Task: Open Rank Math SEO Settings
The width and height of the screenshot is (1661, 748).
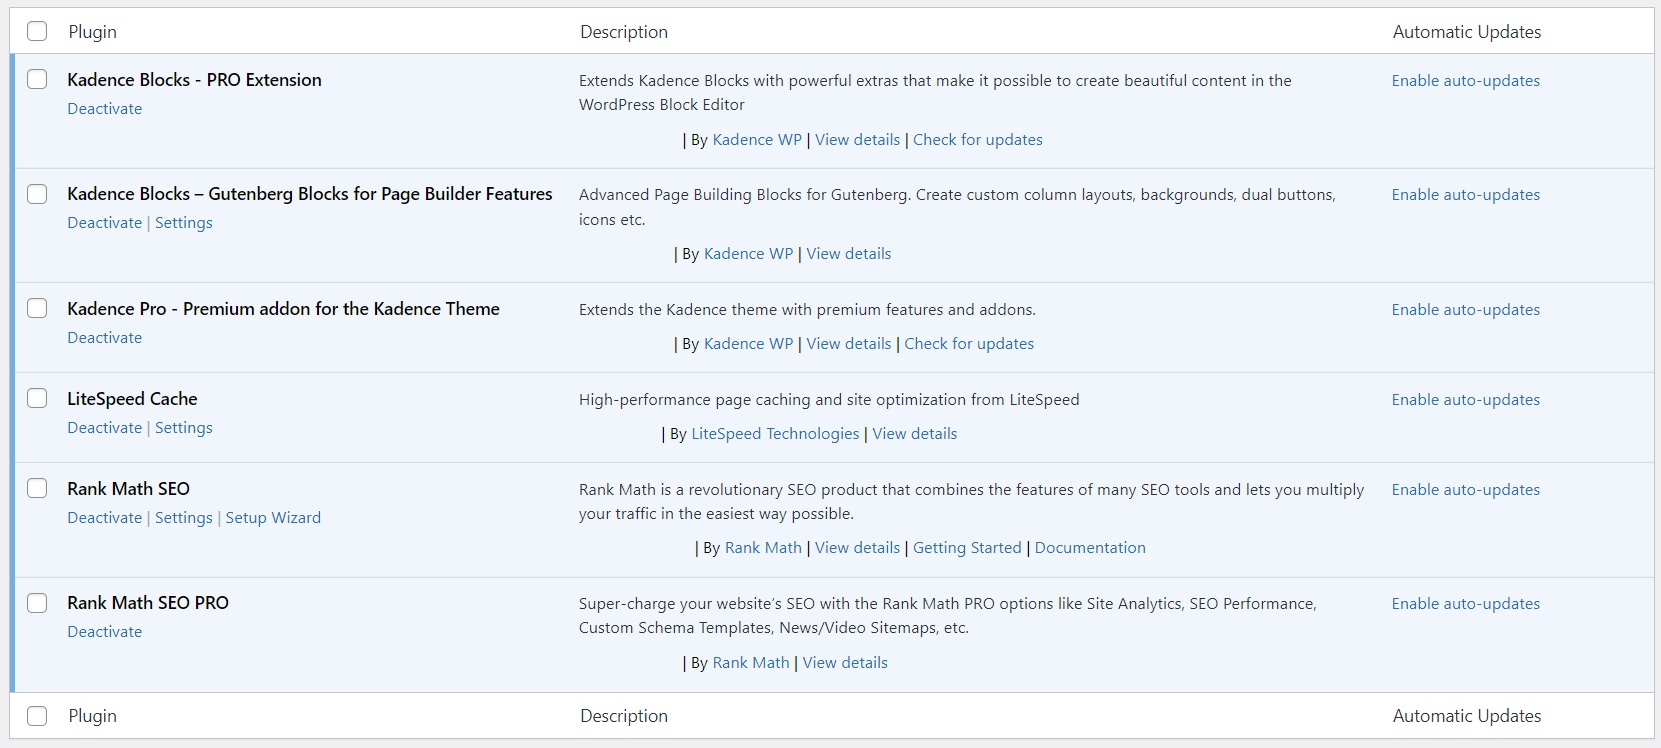Action: [184, 518]
